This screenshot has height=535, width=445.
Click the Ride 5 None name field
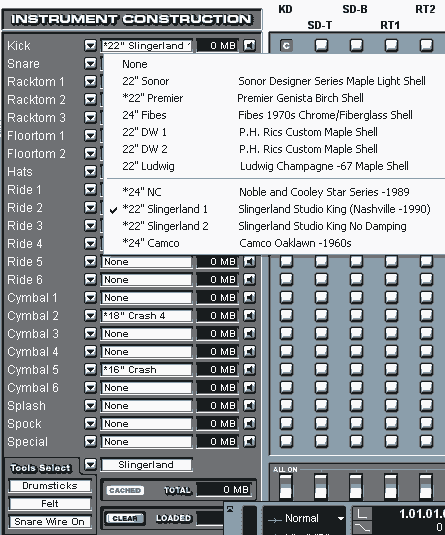tap(146, 262)
